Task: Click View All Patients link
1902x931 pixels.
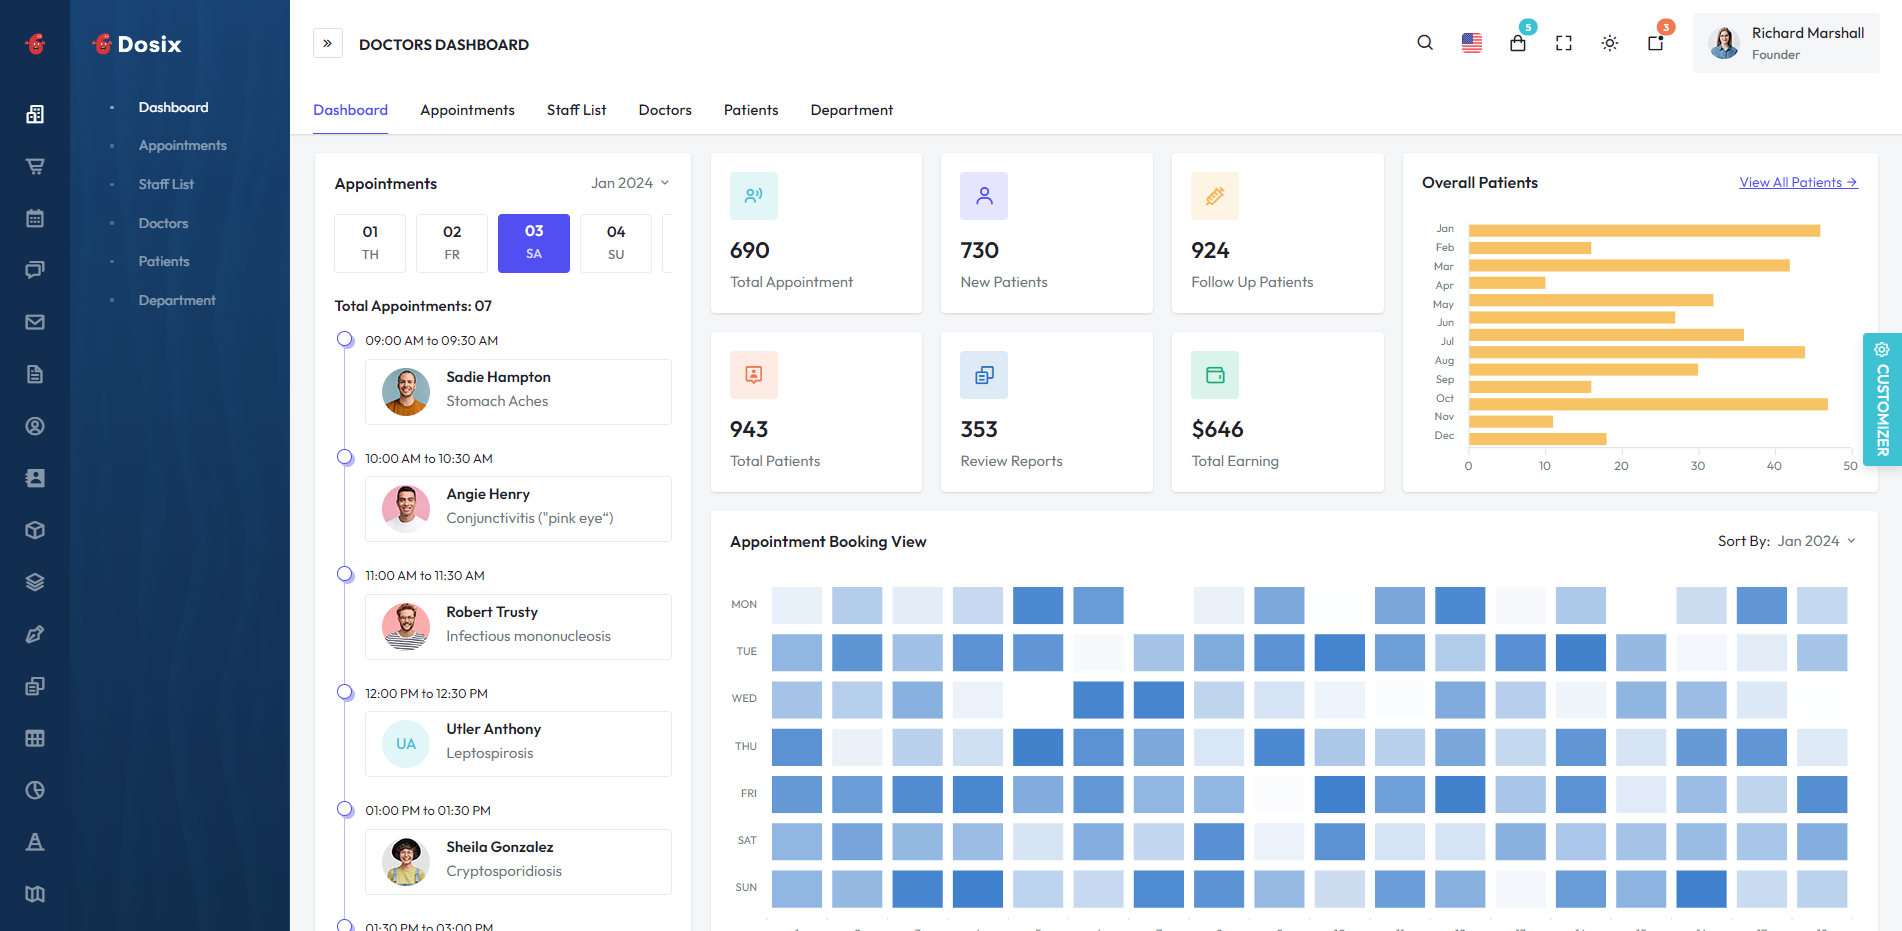Action: [x=1798, y=182]
